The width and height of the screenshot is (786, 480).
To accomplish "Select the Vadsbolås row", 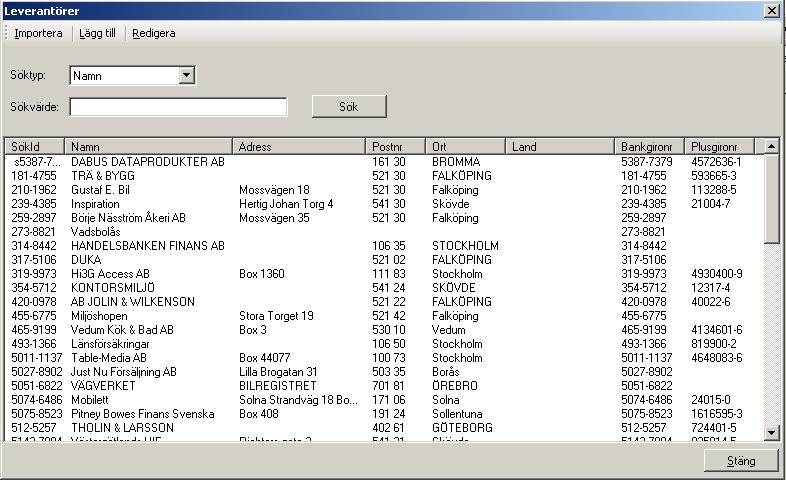I will coord(383,232).
